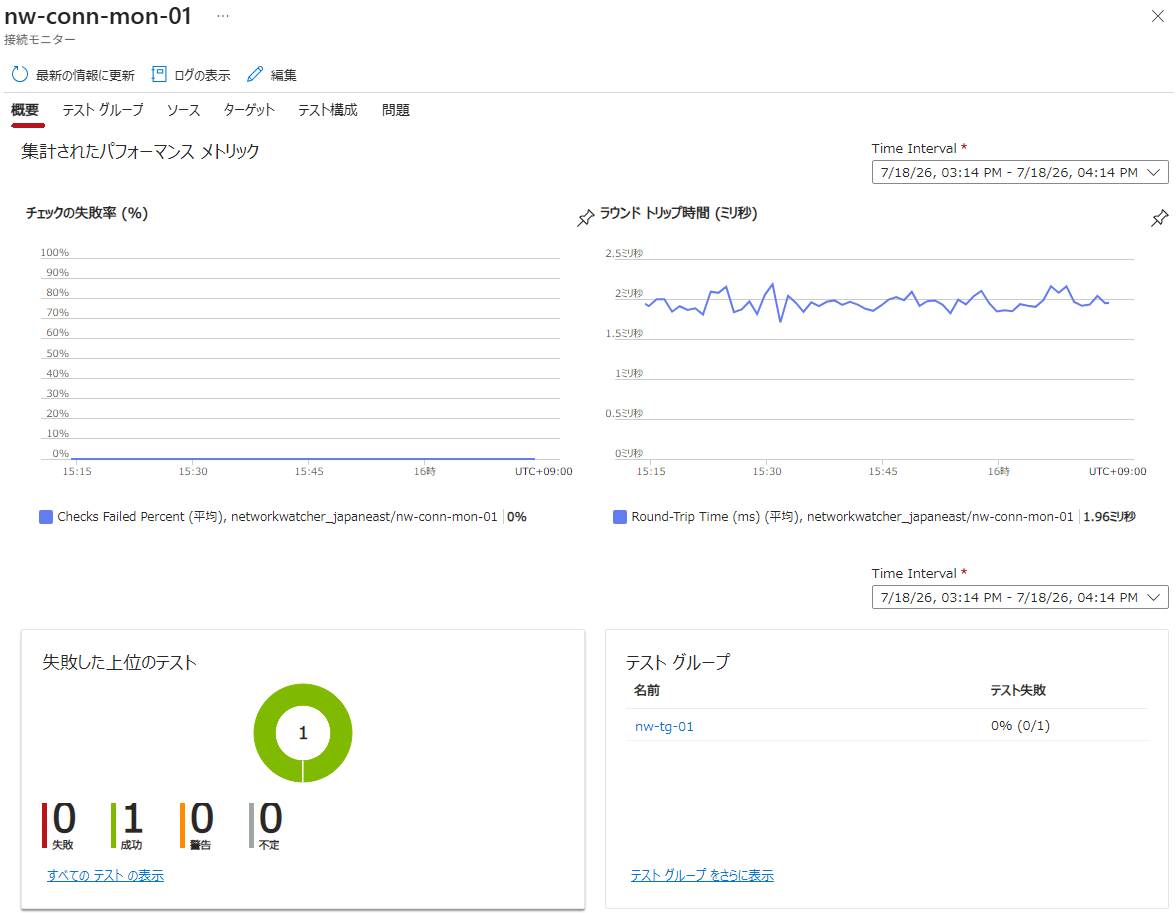Viewport: 1176px width, 913px height.
Task: Click the 集計されたパフォーマンス メトリック heading
Action: tap(140, 151)
